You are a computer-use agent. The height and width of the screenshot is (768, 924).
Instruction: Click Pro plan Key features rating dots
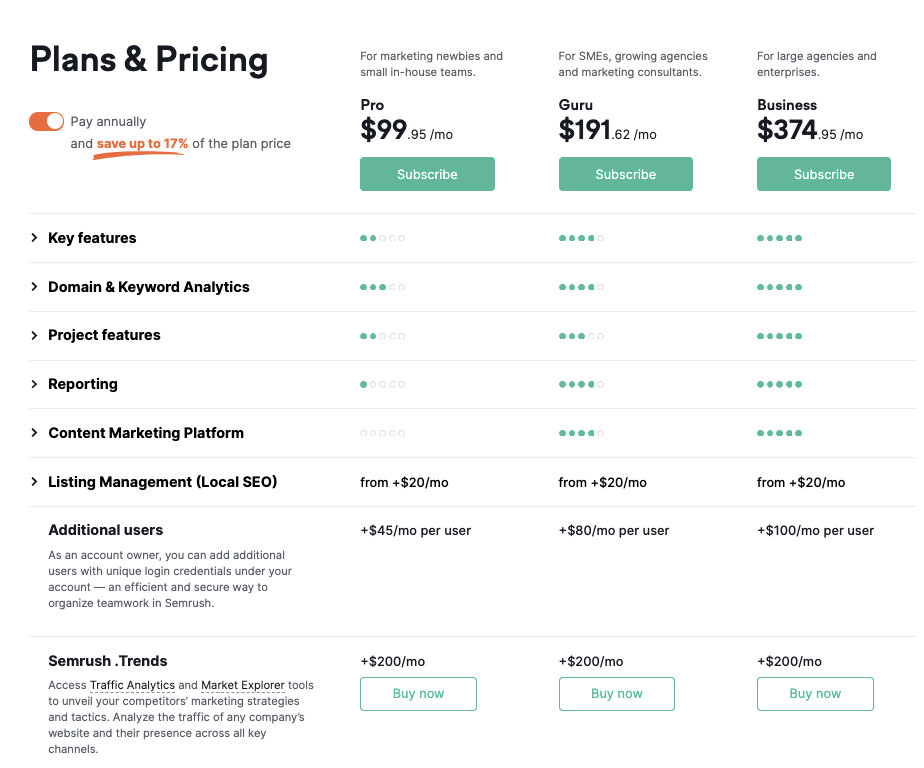click(382, 238)
